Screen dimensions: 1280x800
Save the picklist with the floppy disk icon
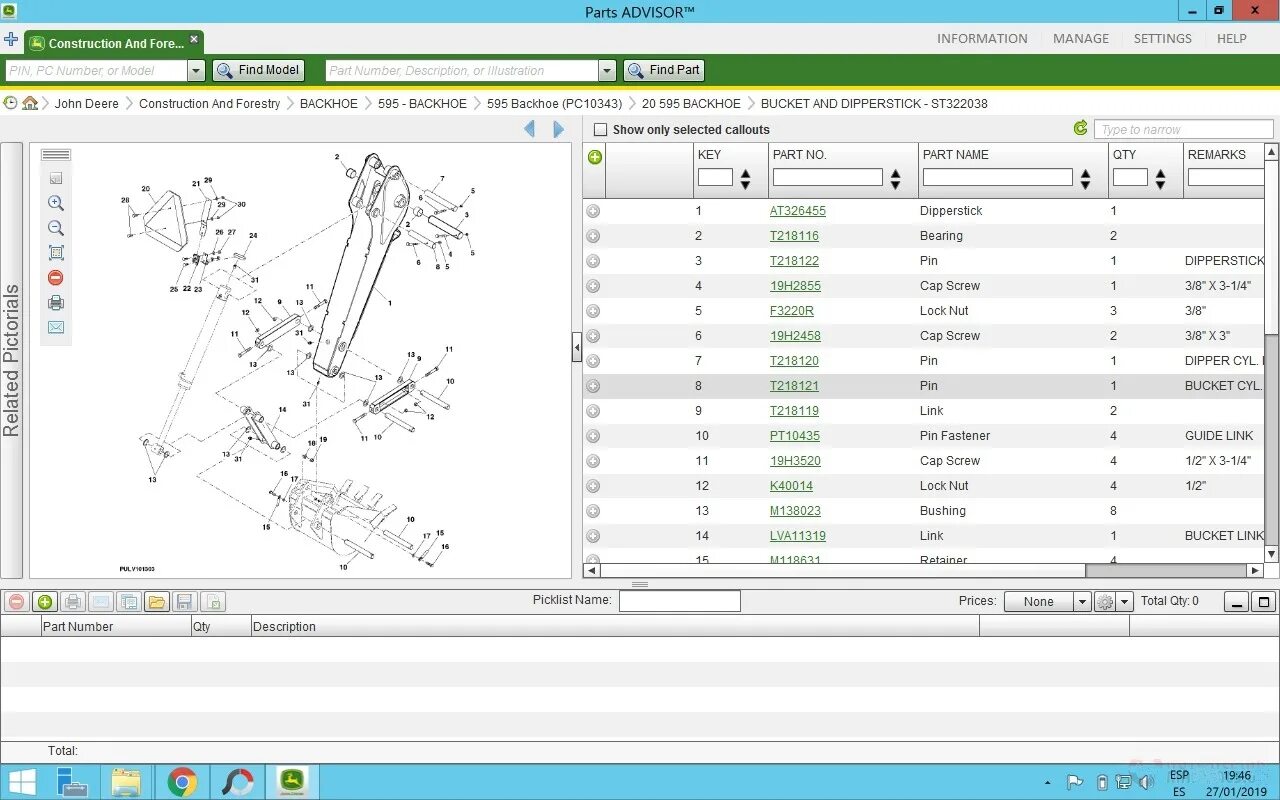click(184, 602)
